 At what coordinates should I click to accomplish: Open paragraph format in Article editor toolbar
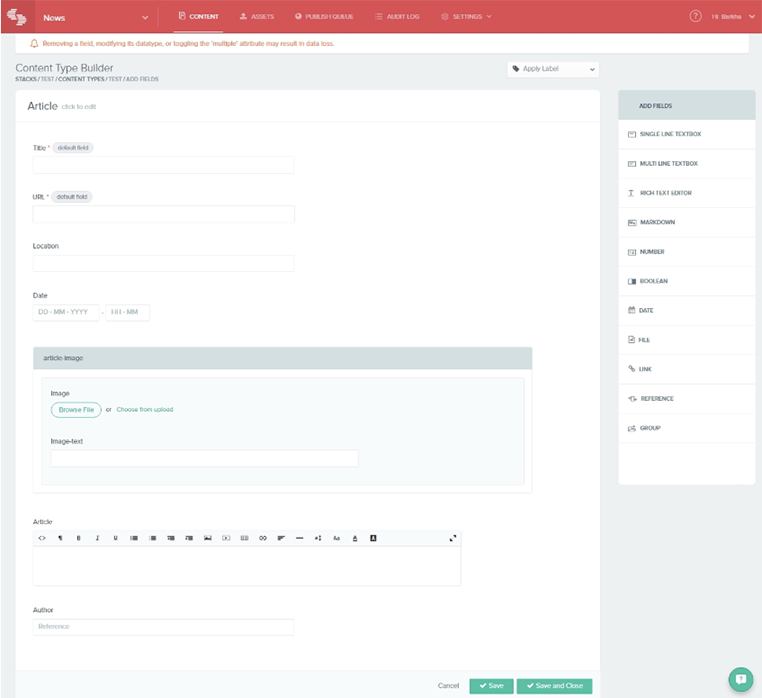click(x=60, y=538)
